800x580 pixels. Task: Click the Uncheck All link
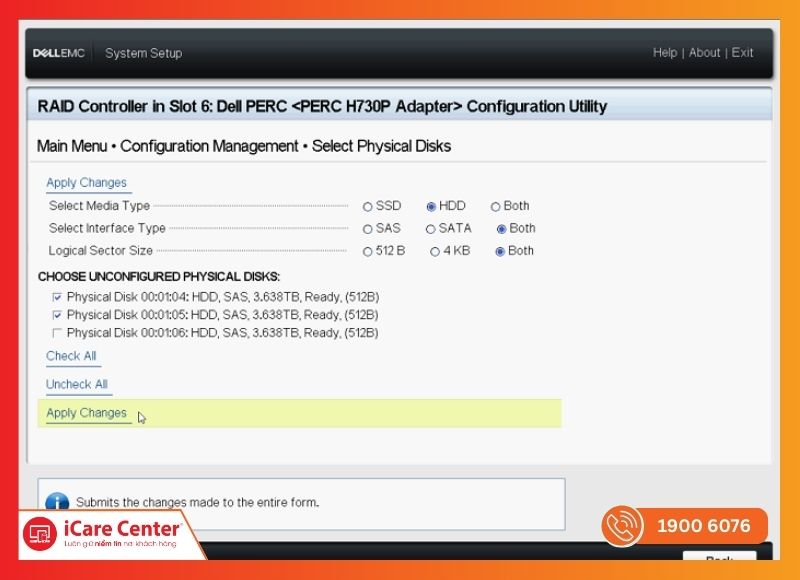pos(77,384)
